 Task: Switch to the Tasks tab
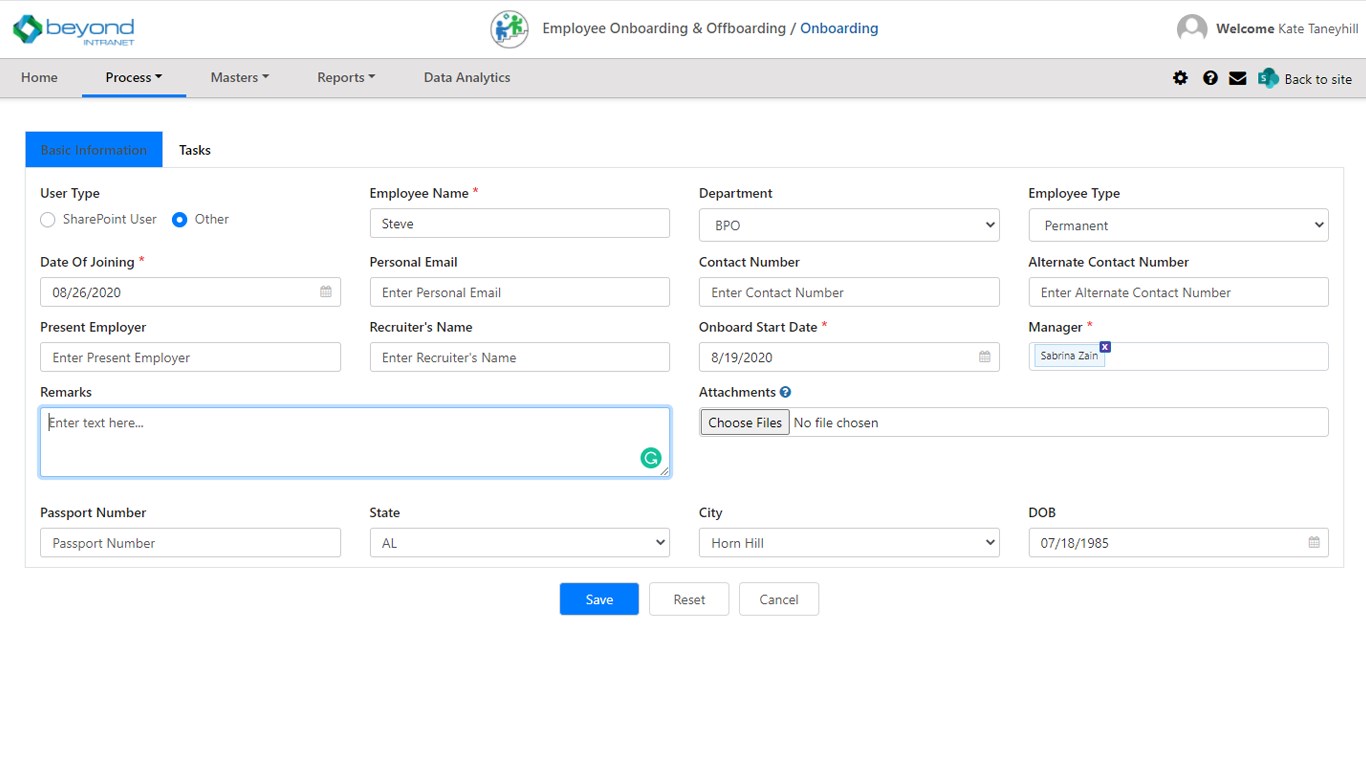pyautogui.click(x=195, y=150)
